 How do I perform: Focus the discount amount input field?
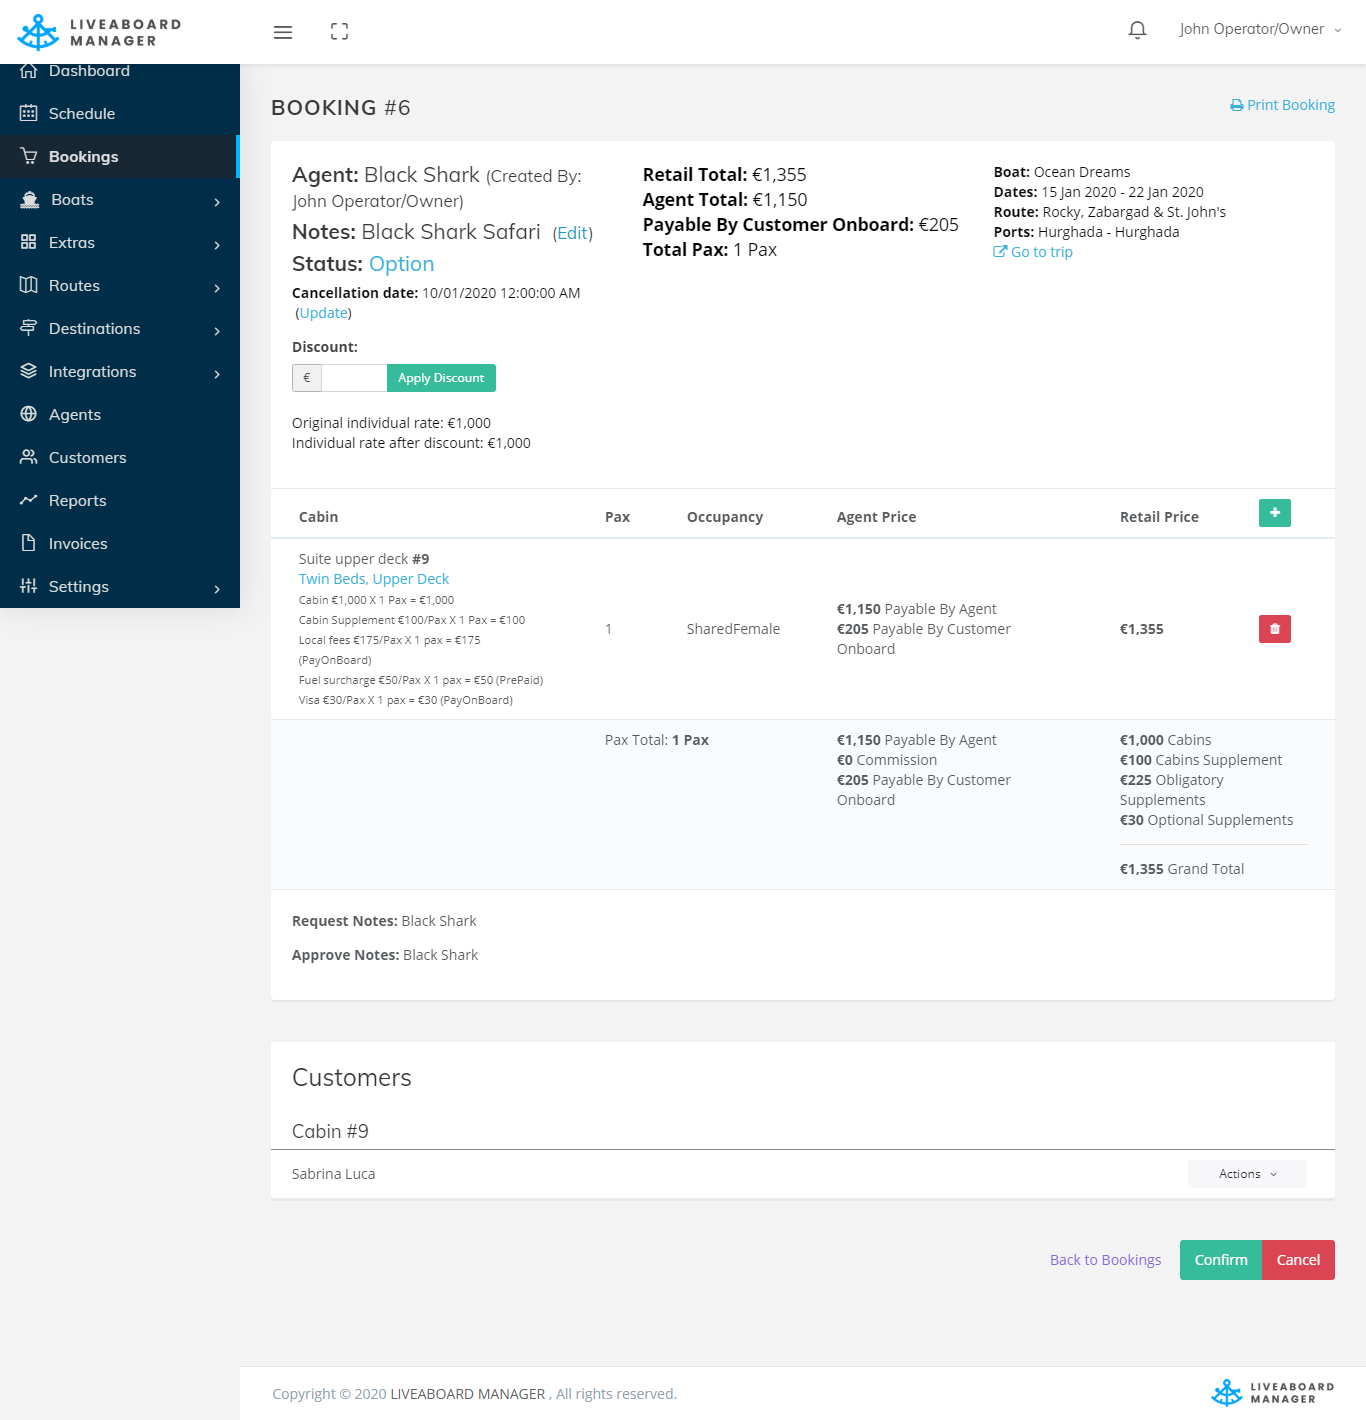coord(354,378)
